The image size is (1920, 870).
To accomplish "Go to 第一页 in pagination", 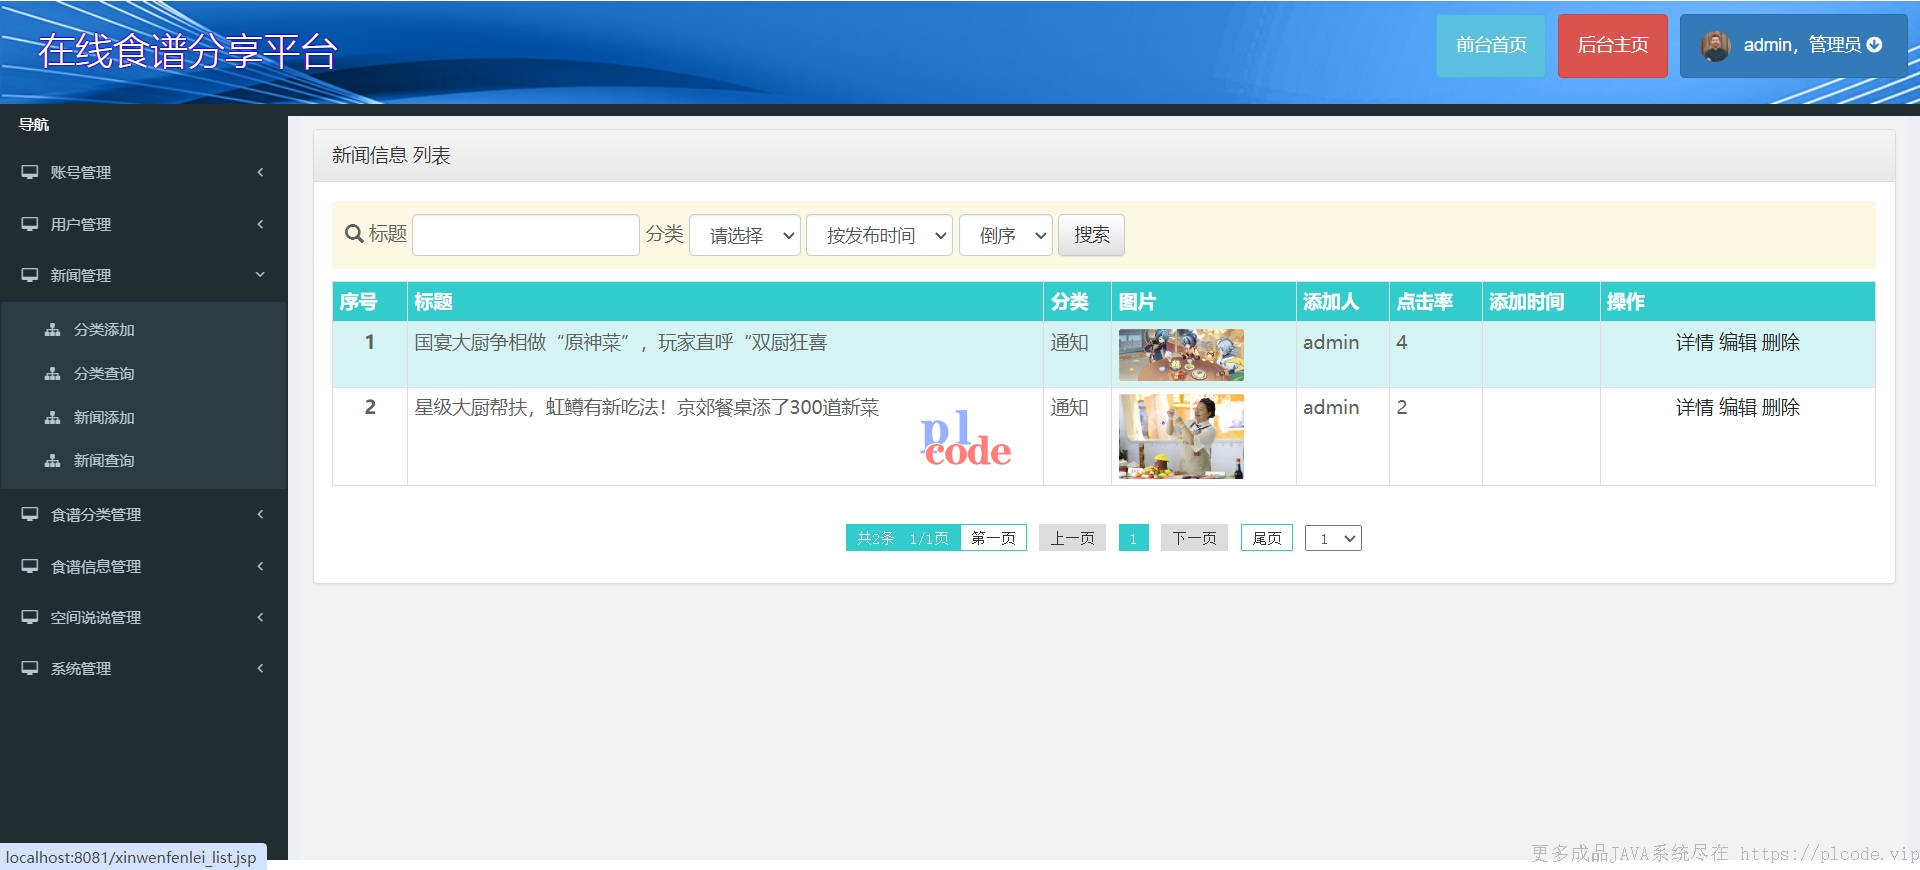I will coord(993,538).
